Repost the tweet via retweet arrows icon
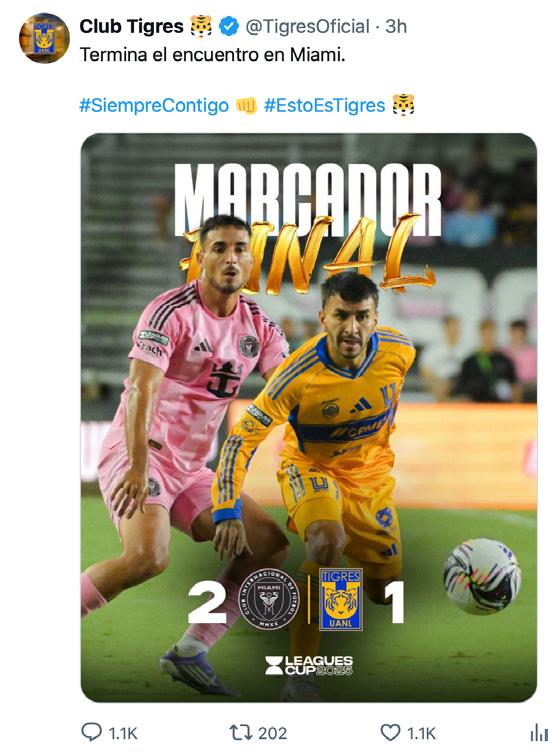 (x=241, y=732)
